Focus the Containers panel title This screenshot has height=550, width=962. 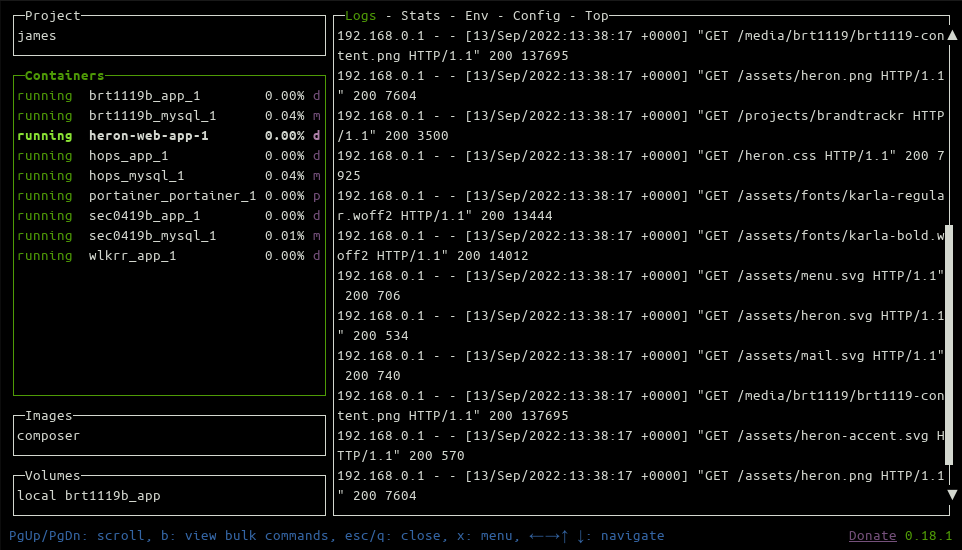(x=64, y=76)
